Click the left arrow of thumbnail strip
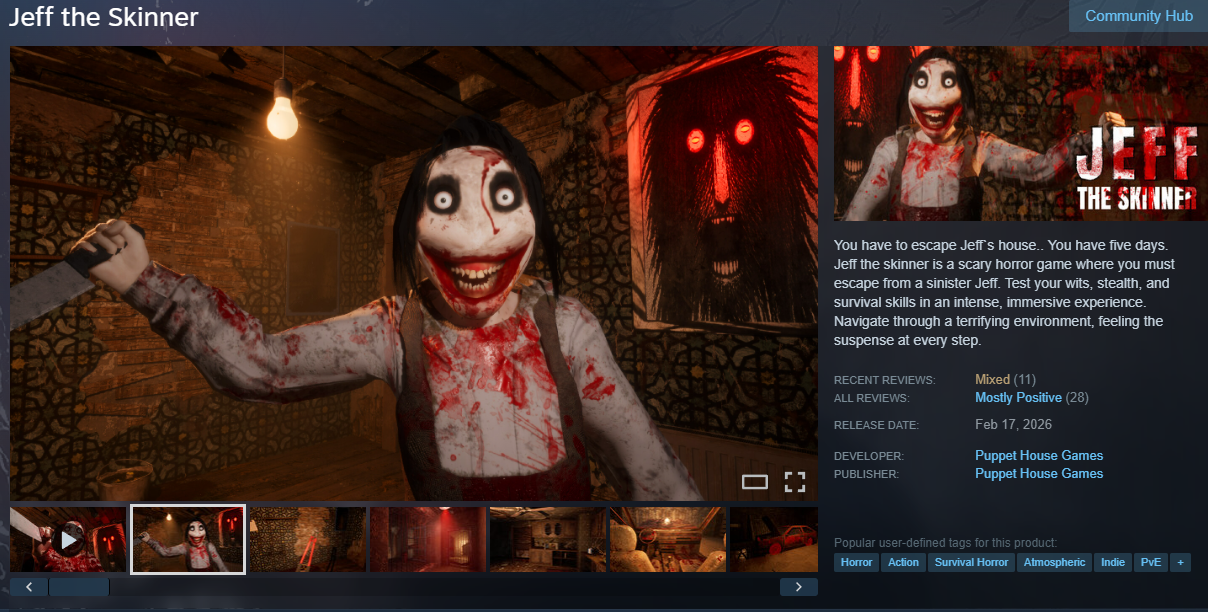 pos(29,587)
